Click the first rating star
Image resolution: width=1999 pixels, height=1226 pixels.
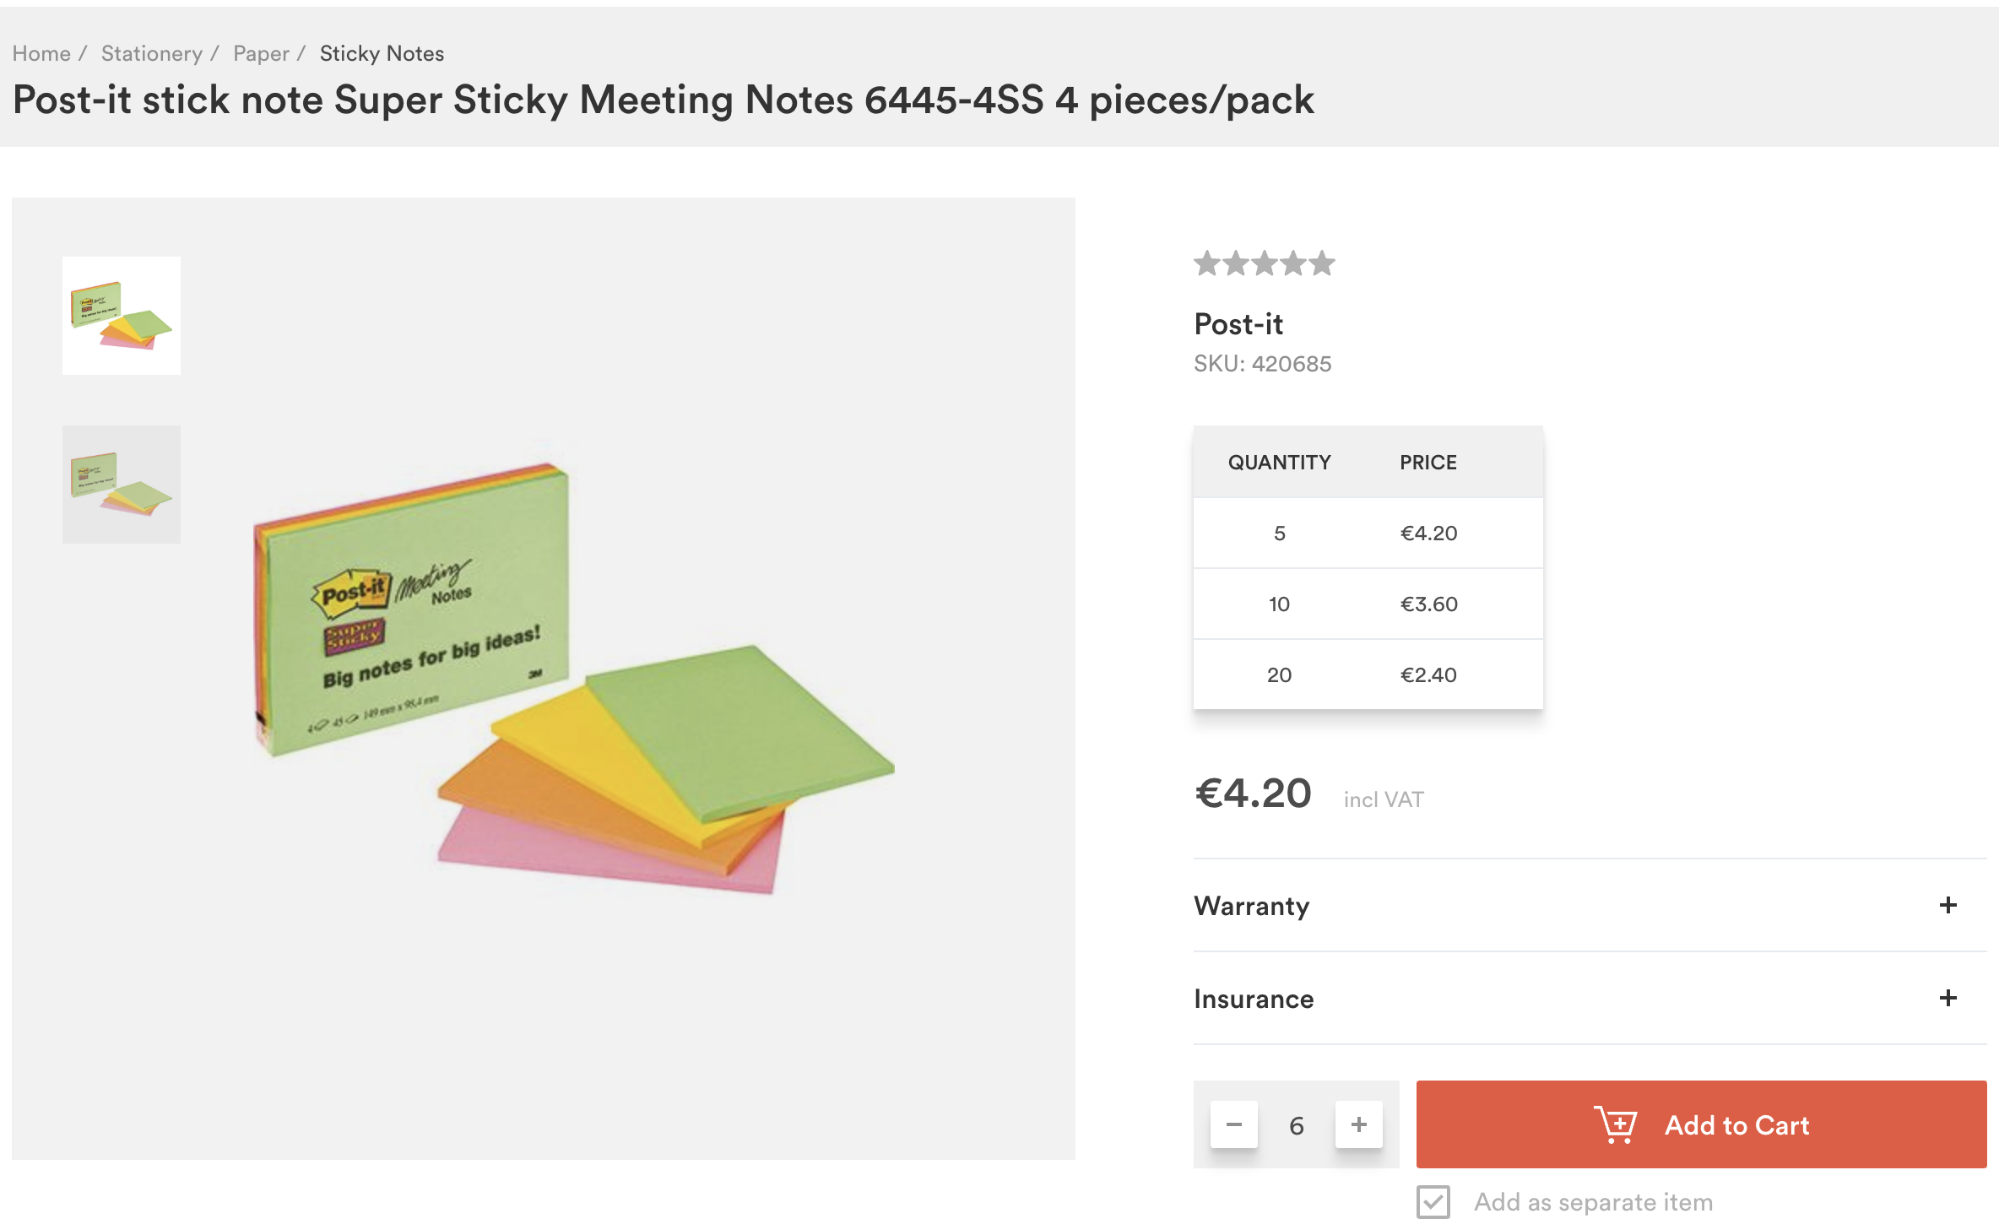[x=1207, y=263]
